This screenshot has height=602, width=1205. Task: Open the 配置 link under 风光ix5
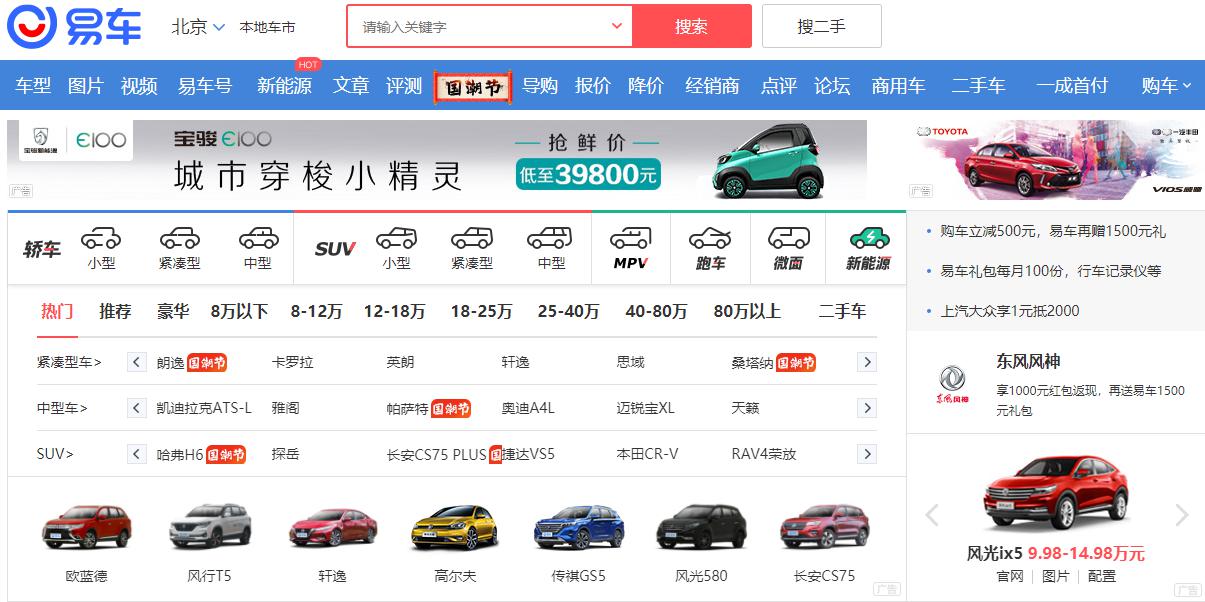click(1102, 576)
